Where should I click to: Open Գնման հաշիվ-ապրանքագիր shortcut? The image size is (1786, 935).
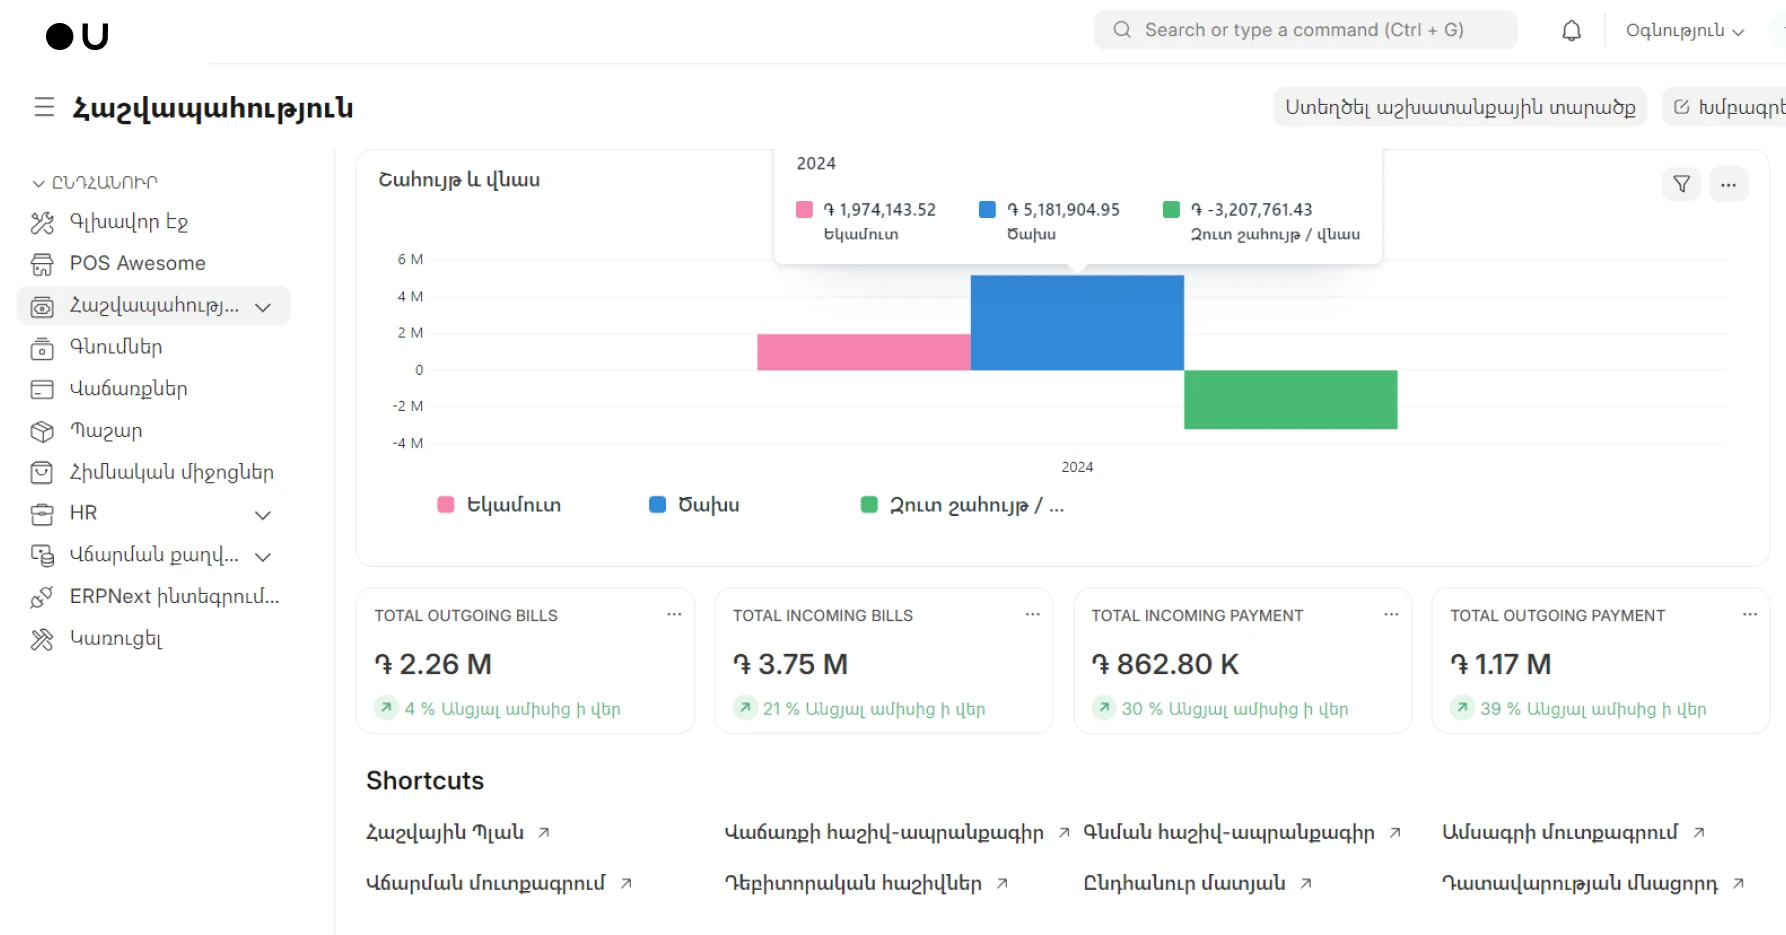1229,832
